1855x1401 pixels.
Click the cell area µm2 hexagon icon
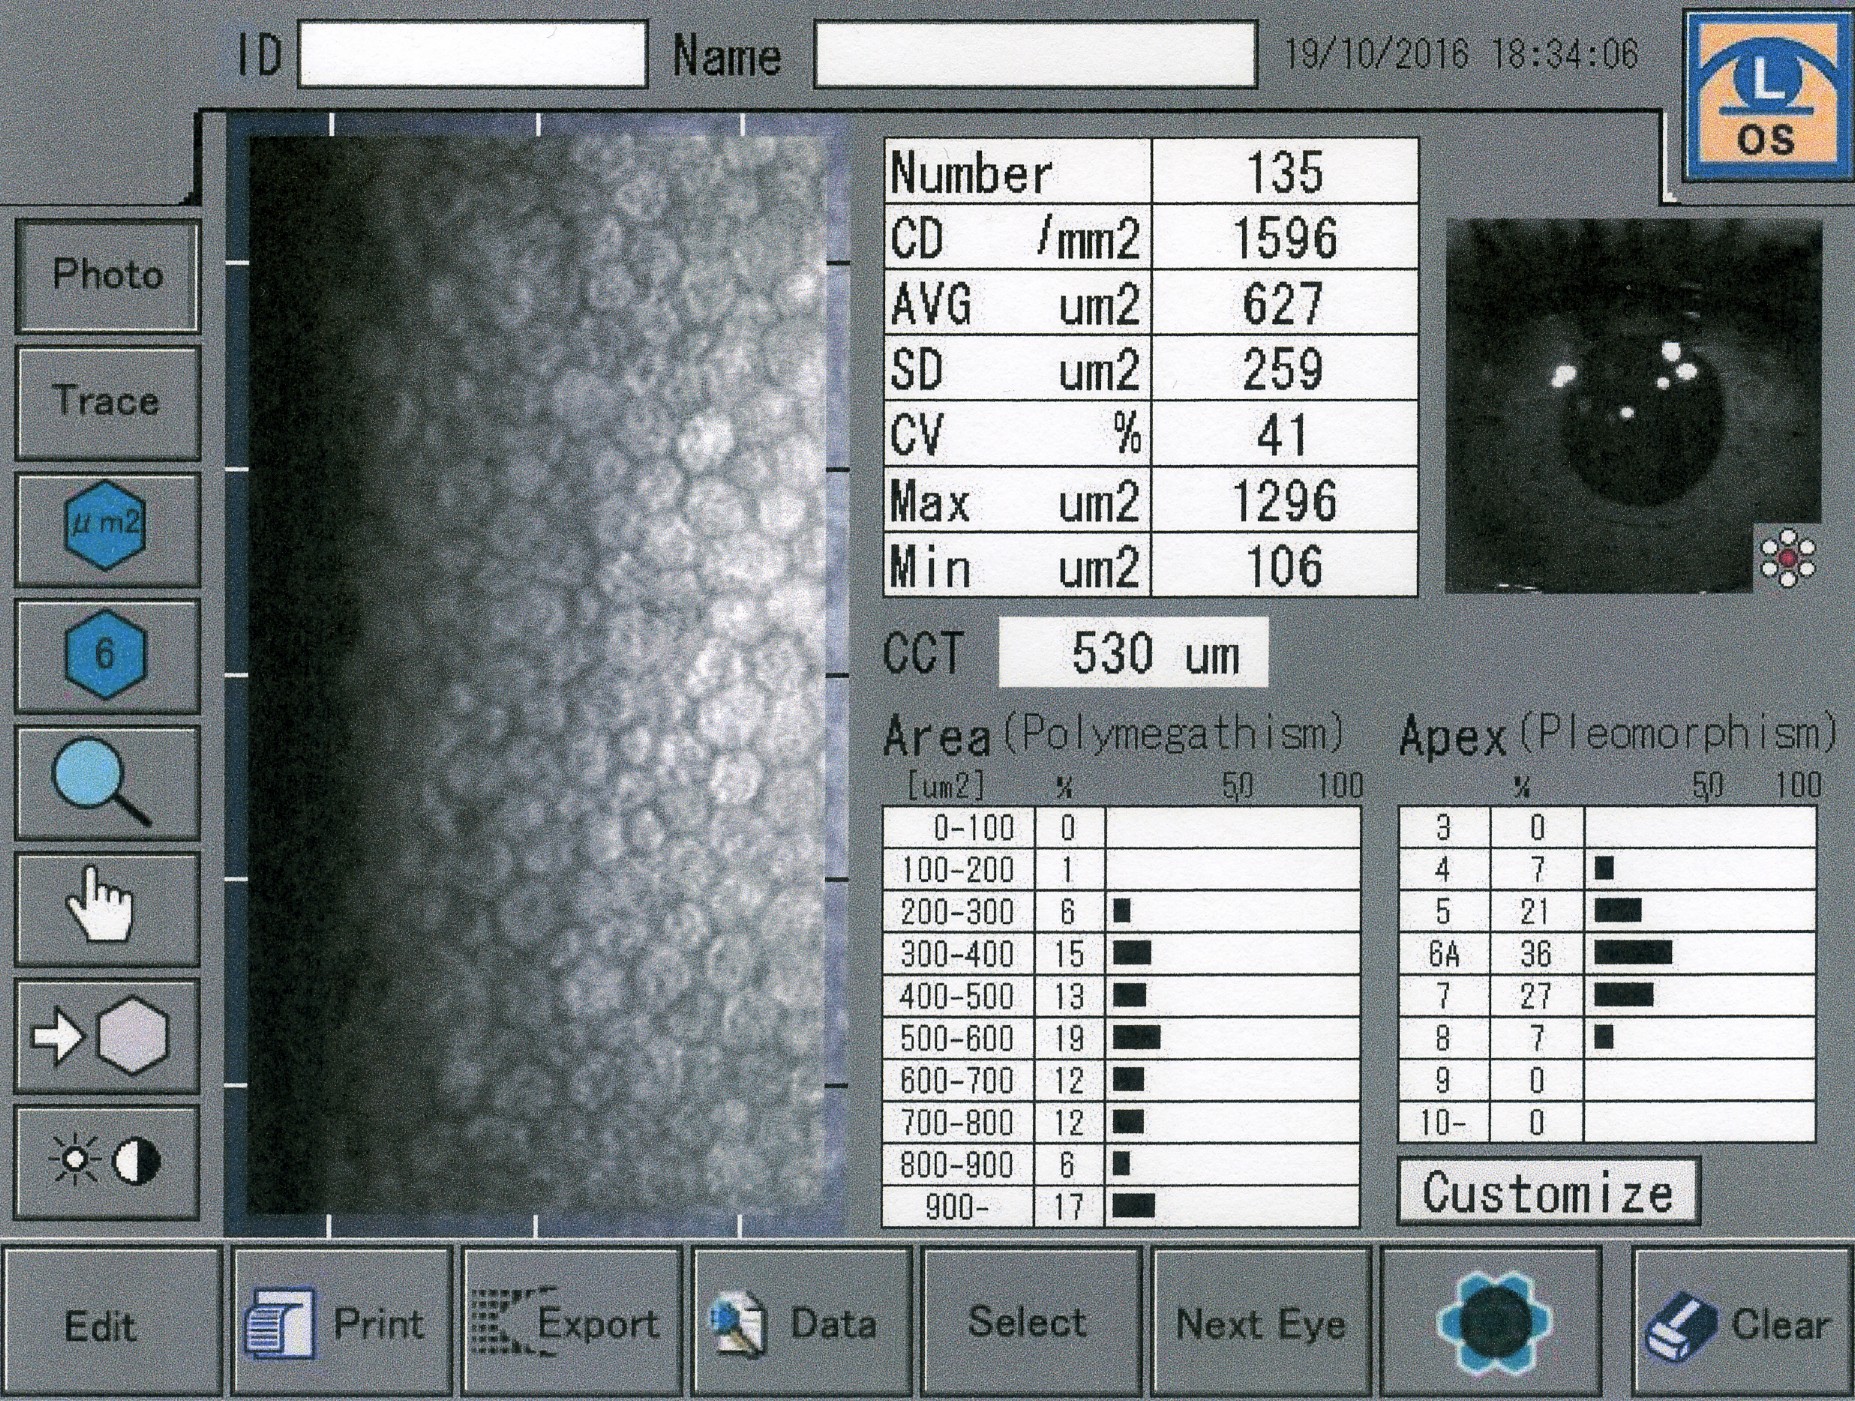coord(106,528)
